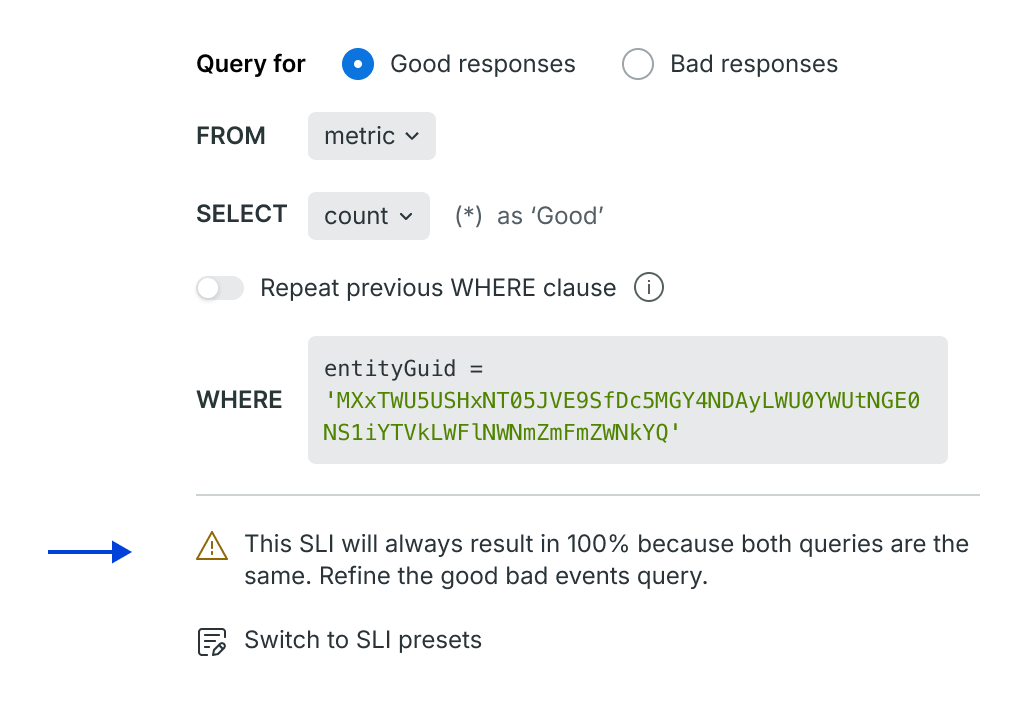Viewport: 1028px width, 706px height.
Task: Click the warning triangle icon
Action: (x=212, y=547)
